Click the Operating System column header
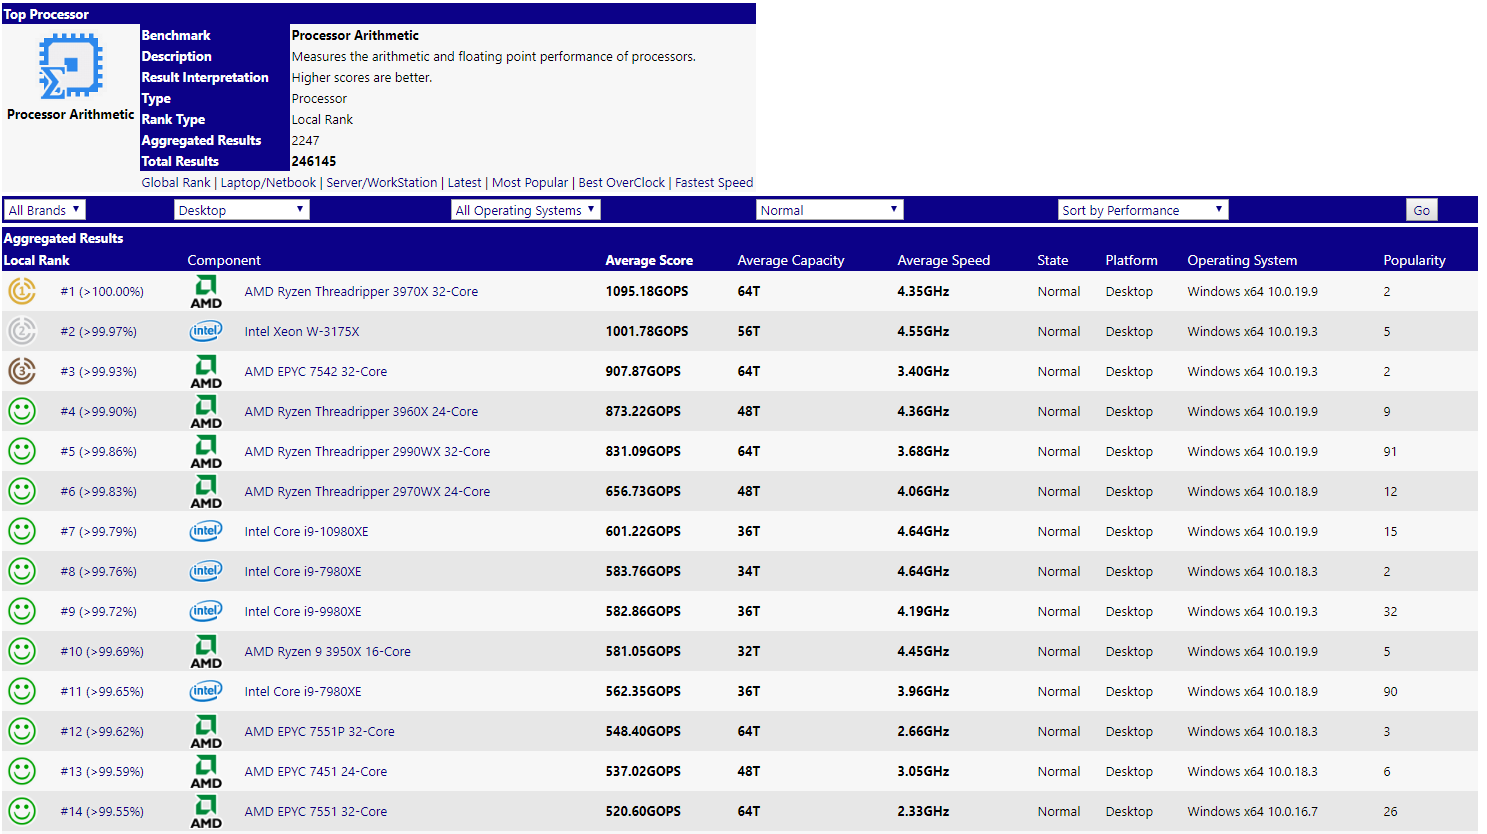 pyautogui.click(x=1243, y=260)
